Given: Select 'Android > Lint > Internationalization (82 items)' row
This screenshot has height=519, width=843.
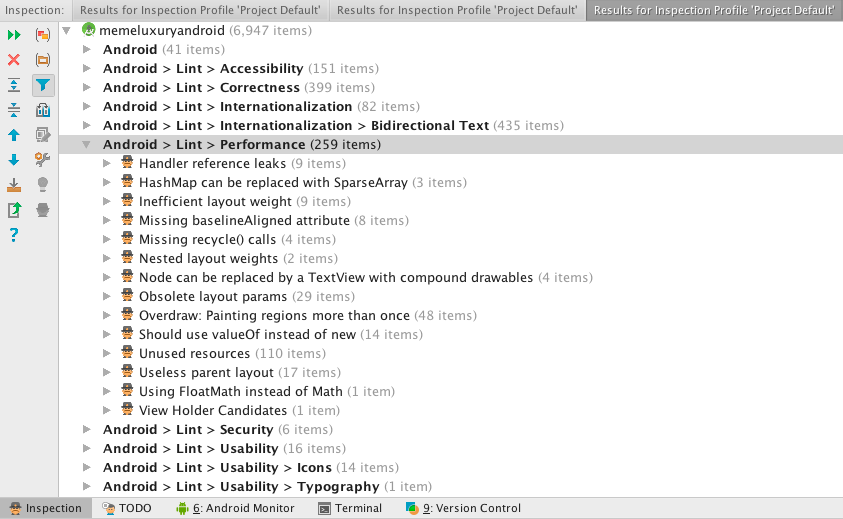Looking at the screenshot, I should tap(451, 106).
